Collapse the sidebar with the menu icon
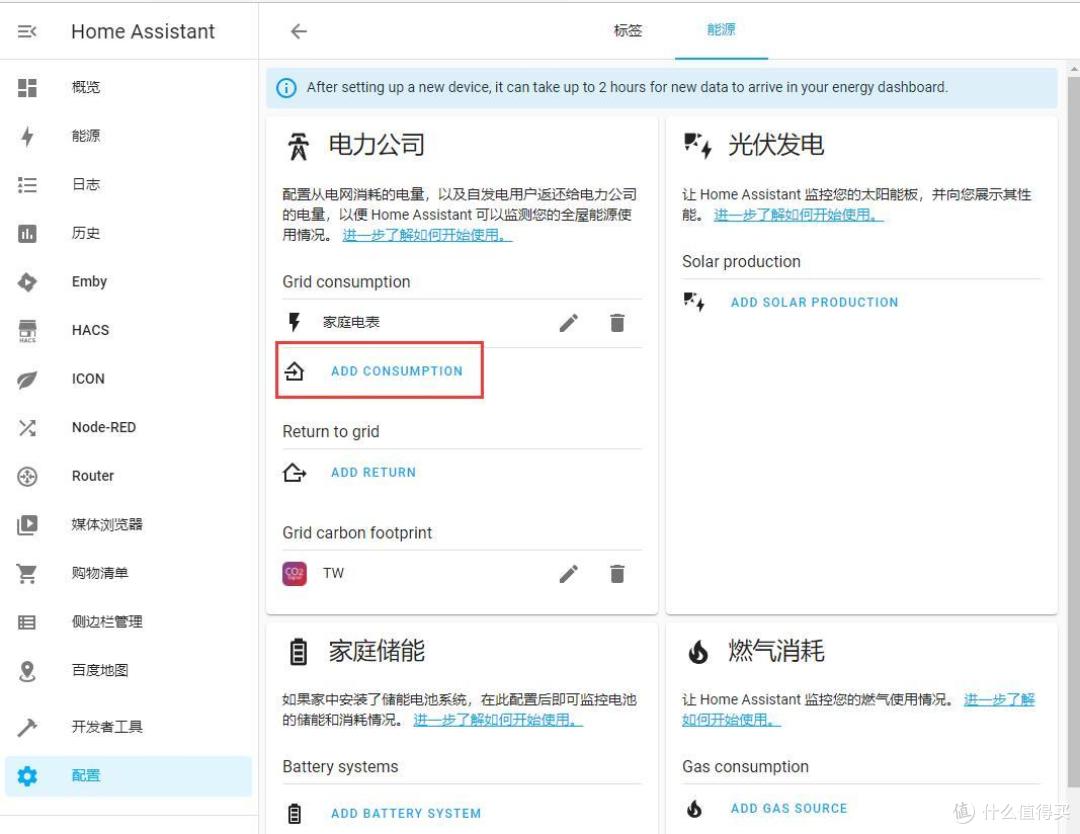Image resolution: width=1080 pixels, height=834 pixels. pos(27,31)
